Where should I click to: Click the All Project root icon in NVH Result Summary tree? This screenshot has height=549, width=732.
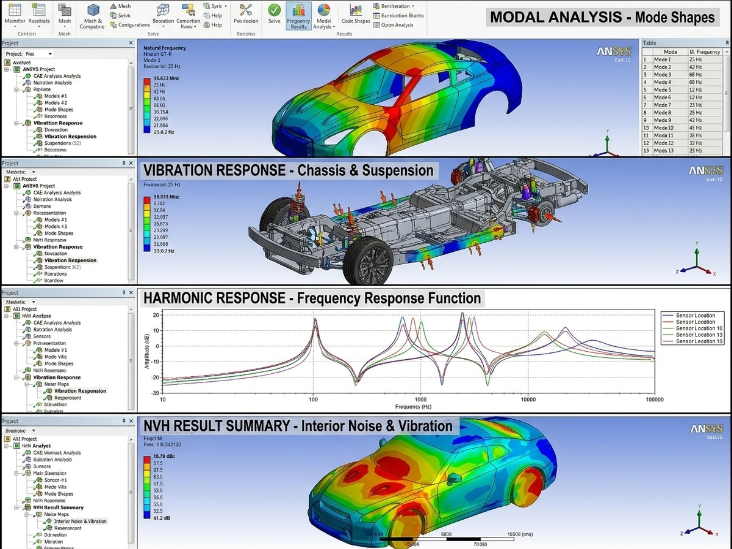[7, 439]
